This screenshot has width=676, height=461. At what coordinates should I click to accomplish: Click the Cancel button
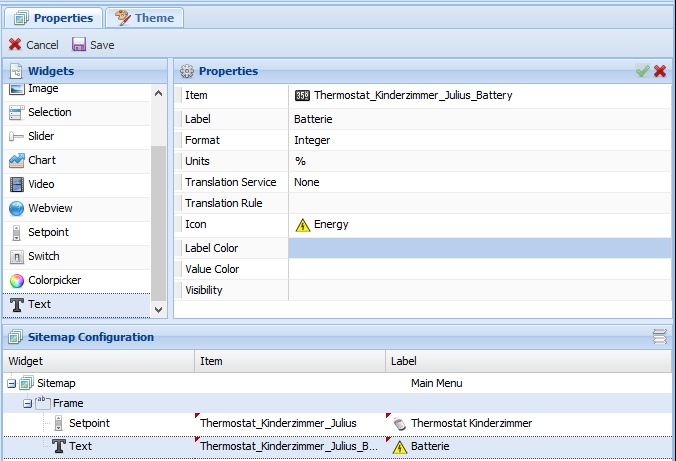click(x=34, y=45)
